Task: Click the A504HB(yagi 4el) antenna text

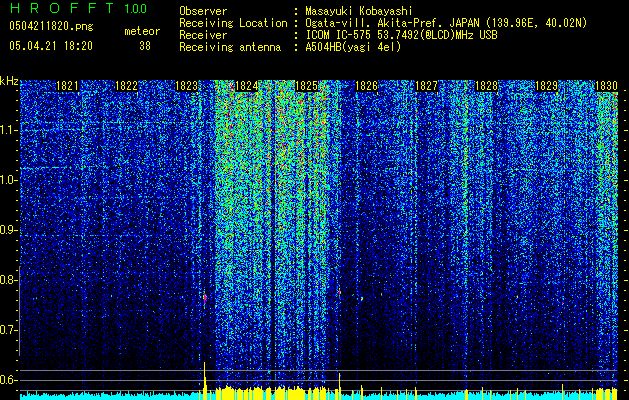Action: pyautogui.click(x=353, y=47)
